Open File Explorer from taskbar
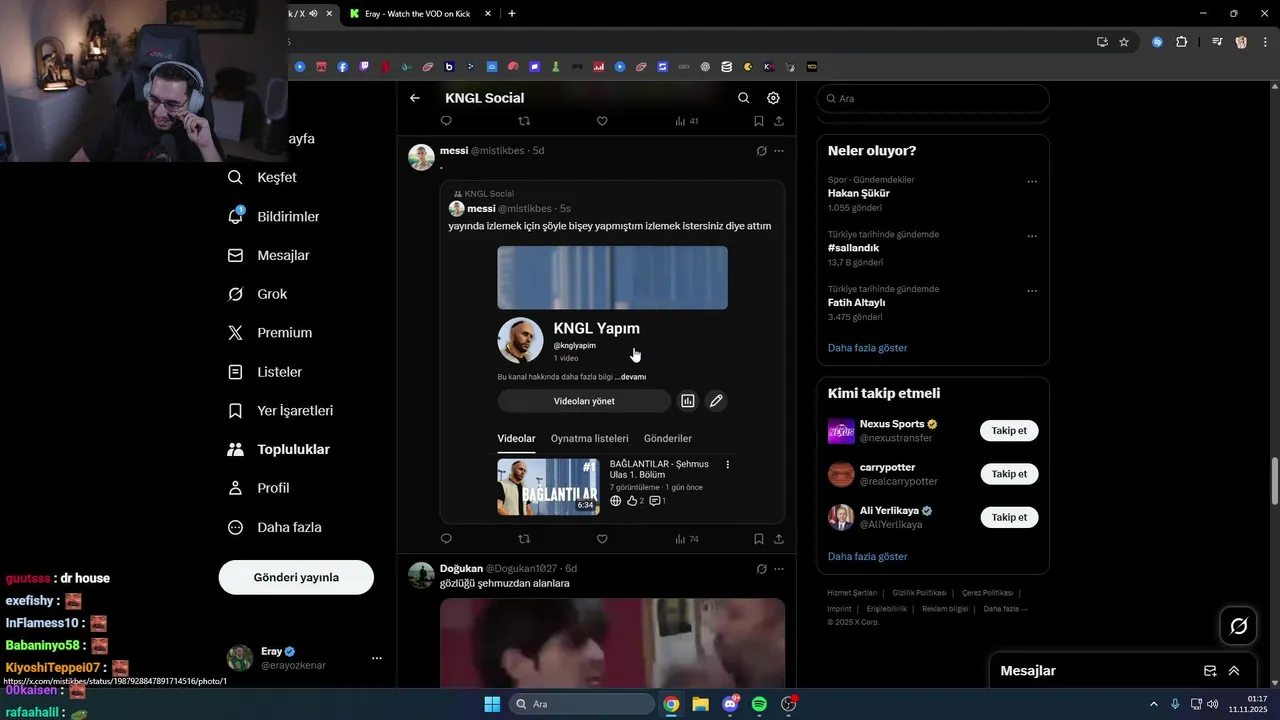This screenshot has width=1280, height=720. [700, 704]
